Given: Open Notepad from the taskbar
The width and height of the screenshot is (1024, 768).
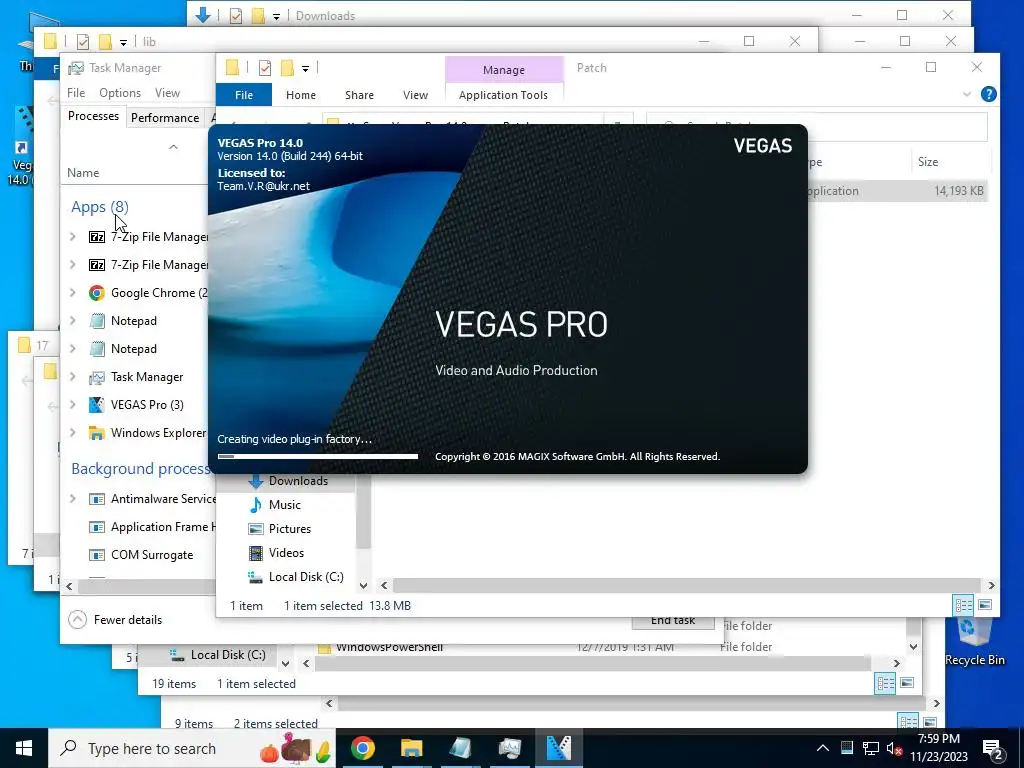Looking at the screenshot, I should 460,748.
